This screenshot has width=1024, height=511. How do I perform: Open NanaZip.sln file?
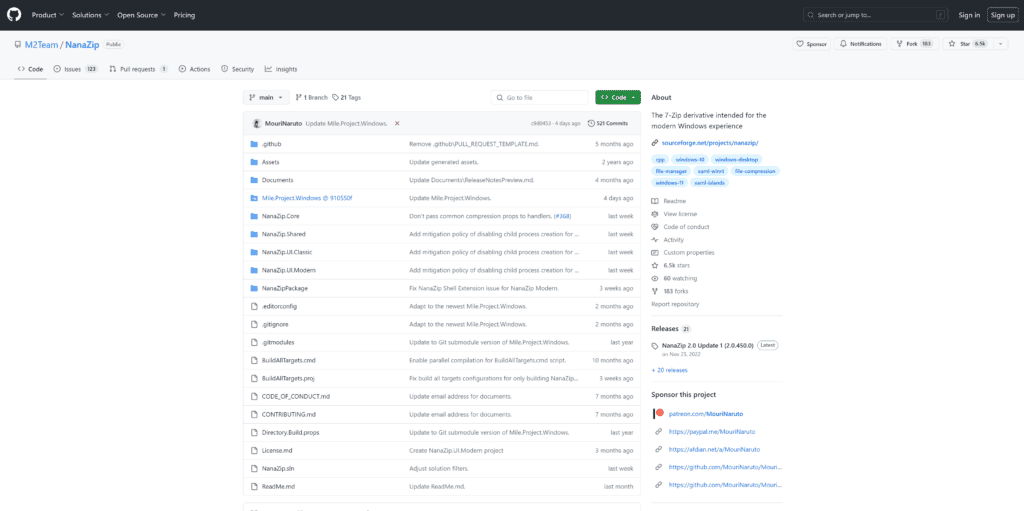coord(278,469)
